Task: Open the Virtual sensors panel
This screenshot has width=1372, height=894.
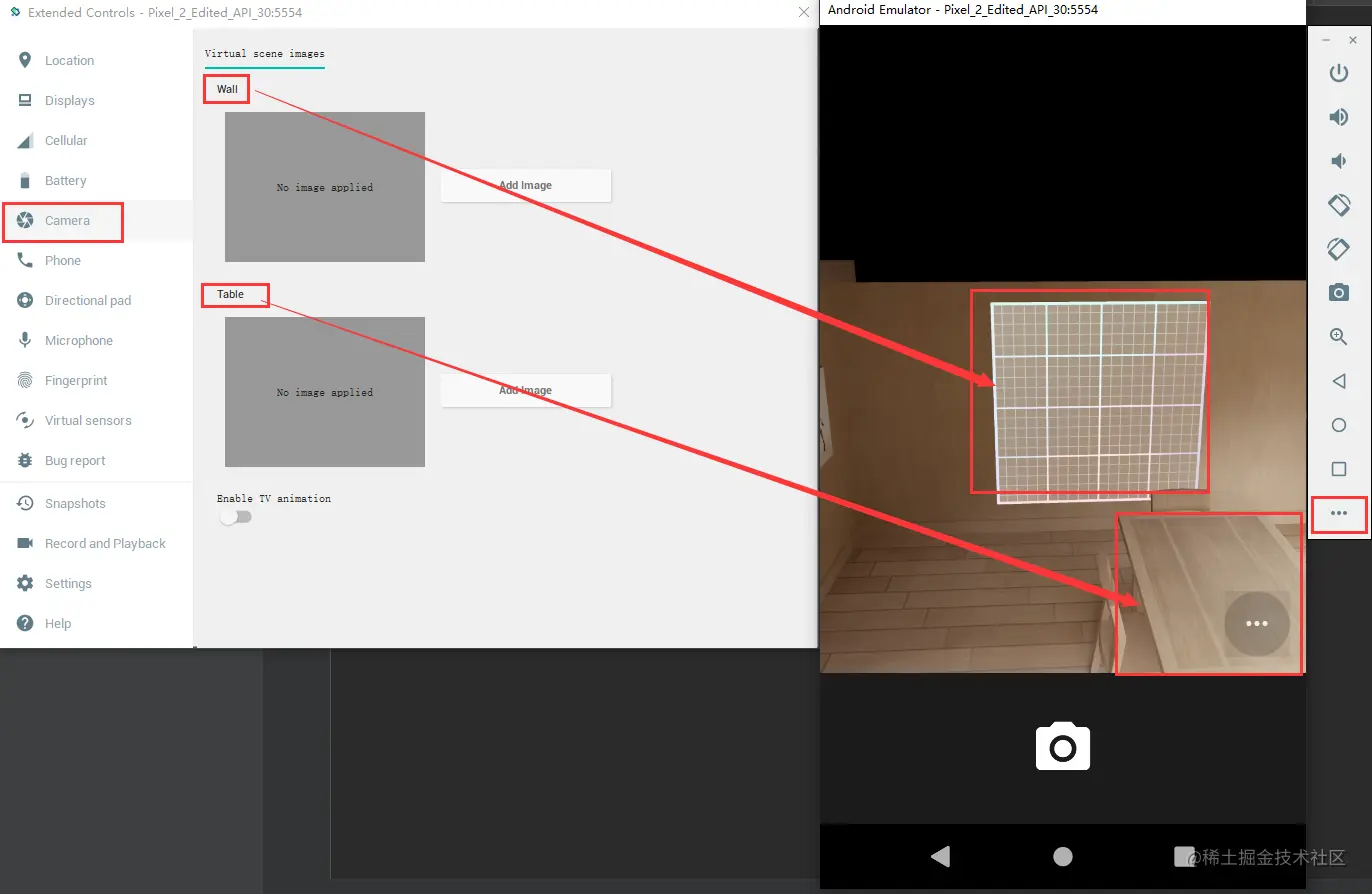Action: [88, 420]
